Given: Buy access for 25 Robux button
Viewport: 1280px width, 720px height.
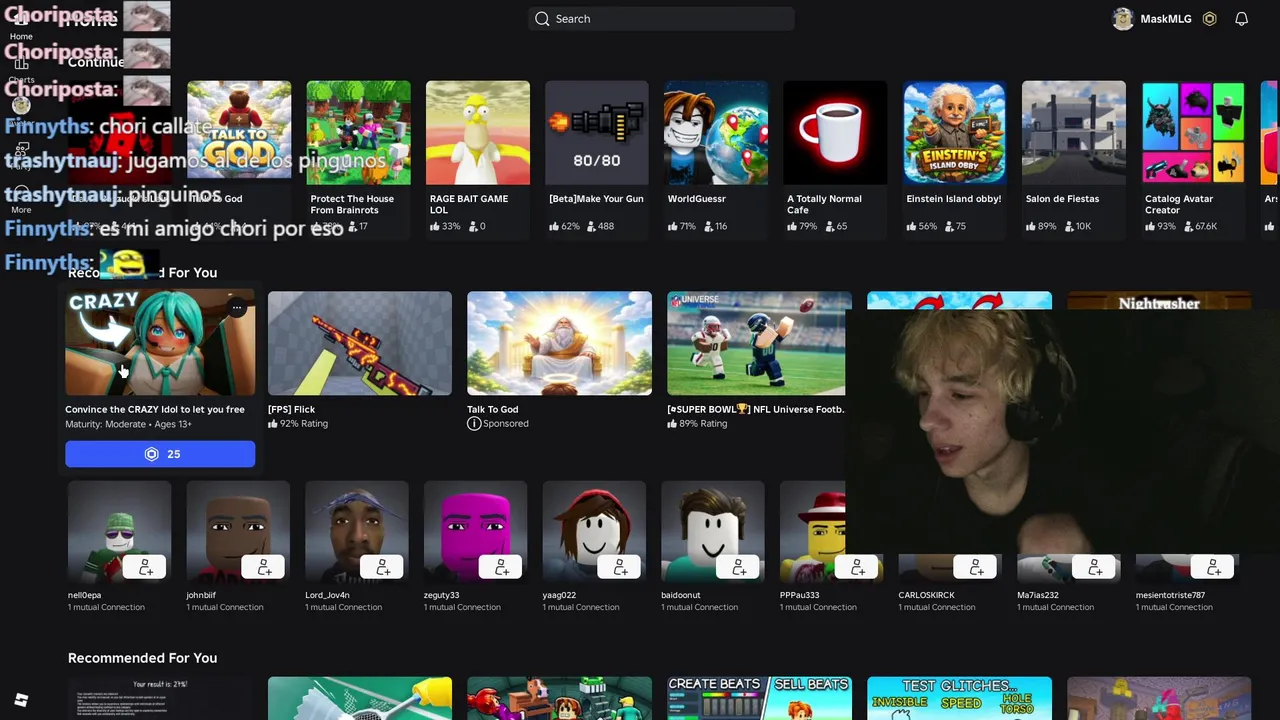Looking at the screenshot, I should point(160,454).
